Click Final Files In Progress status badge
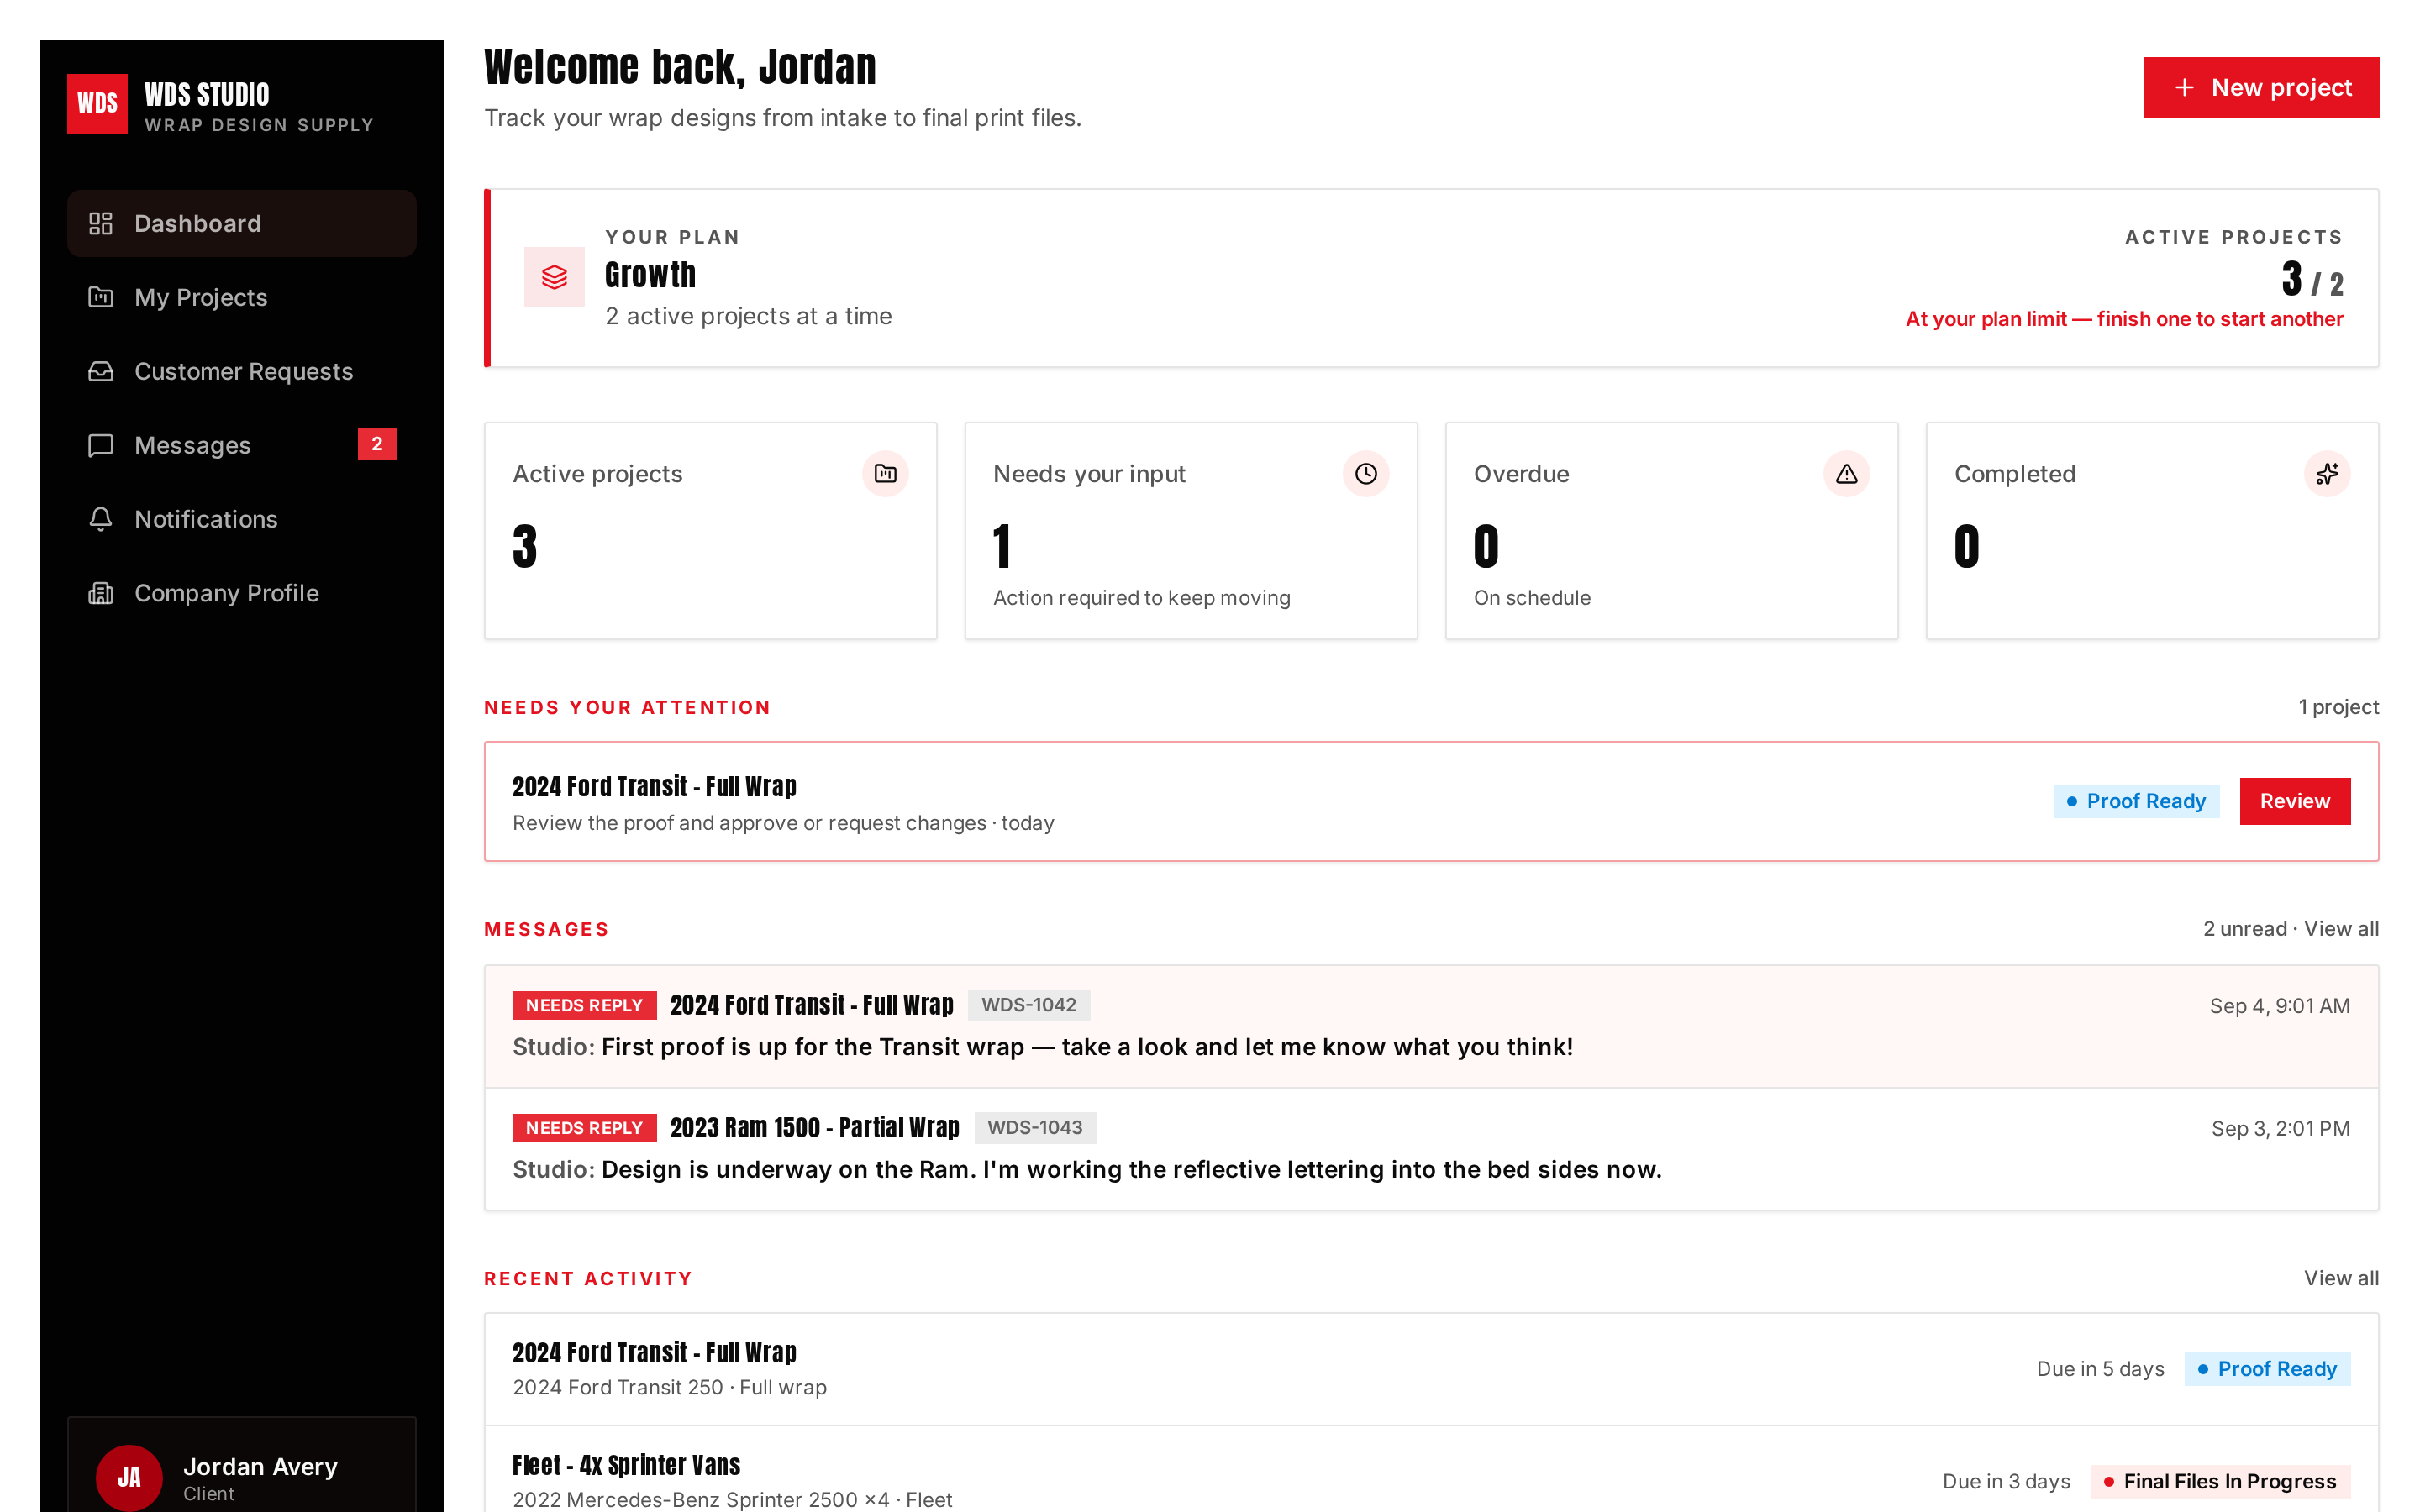2420x1512 pixels. [x=2220, y=1481]
